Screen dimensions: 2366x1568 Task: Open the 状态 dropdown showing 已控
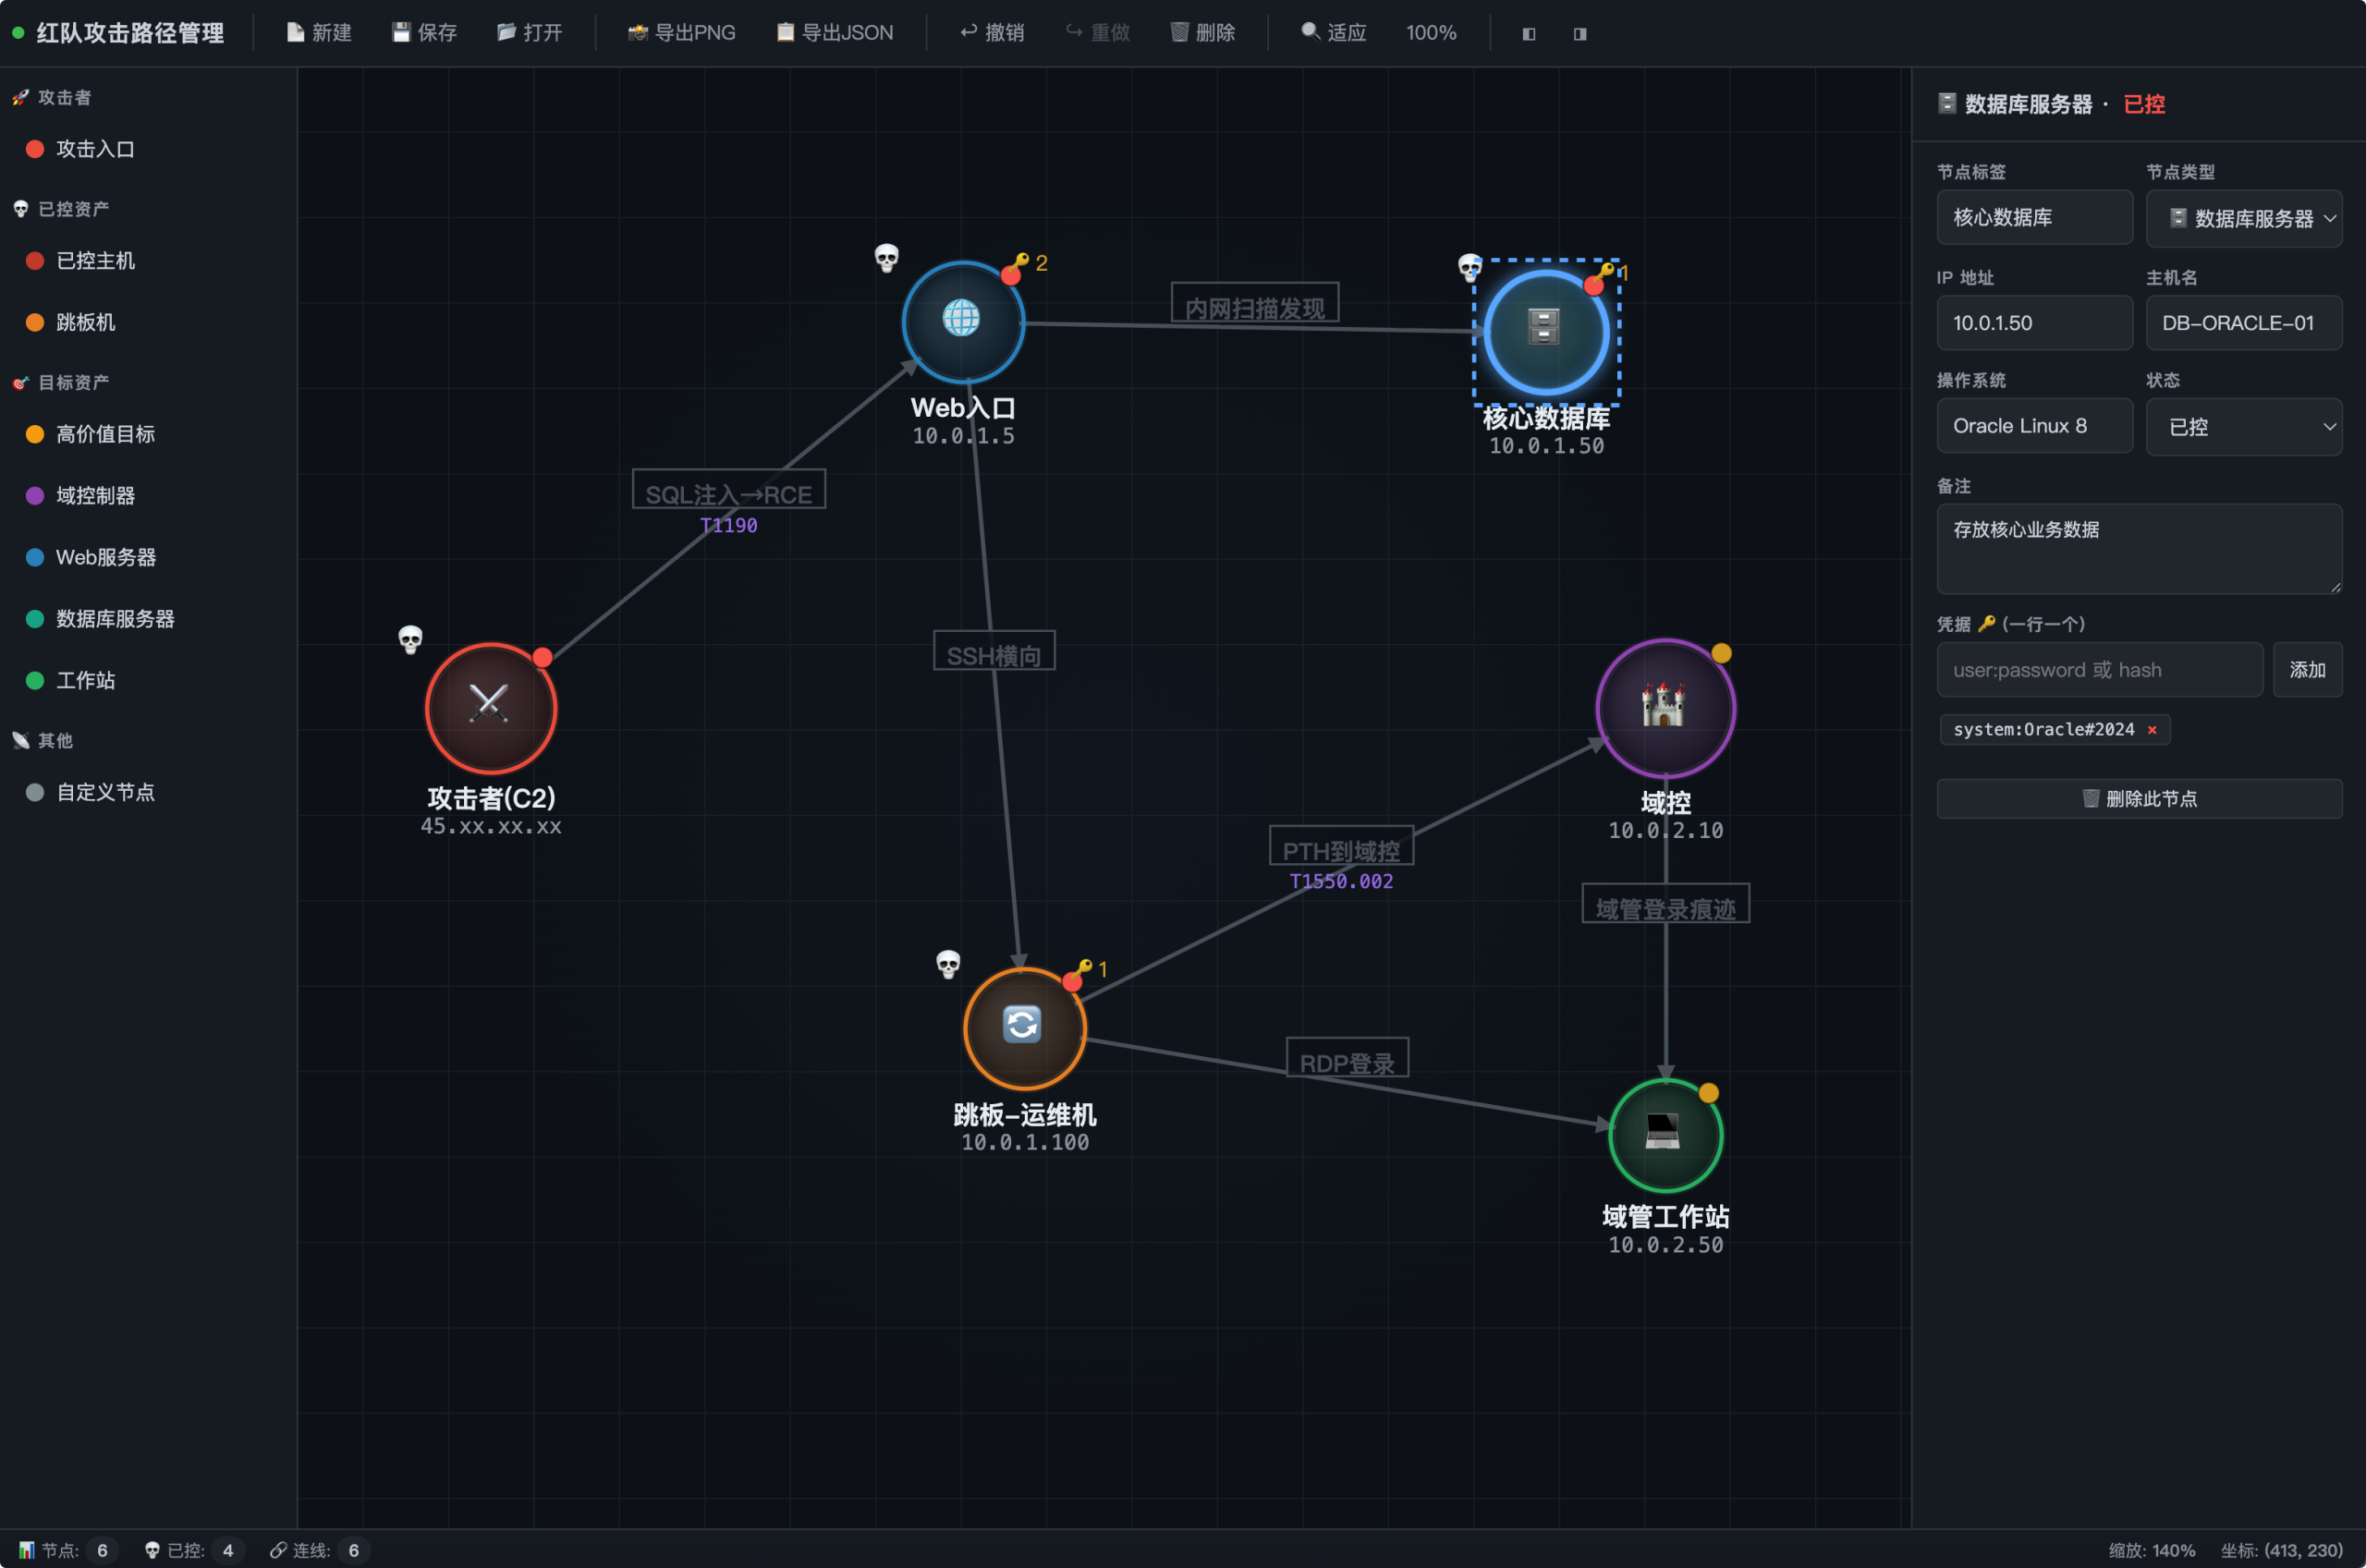pos(2243,427)
